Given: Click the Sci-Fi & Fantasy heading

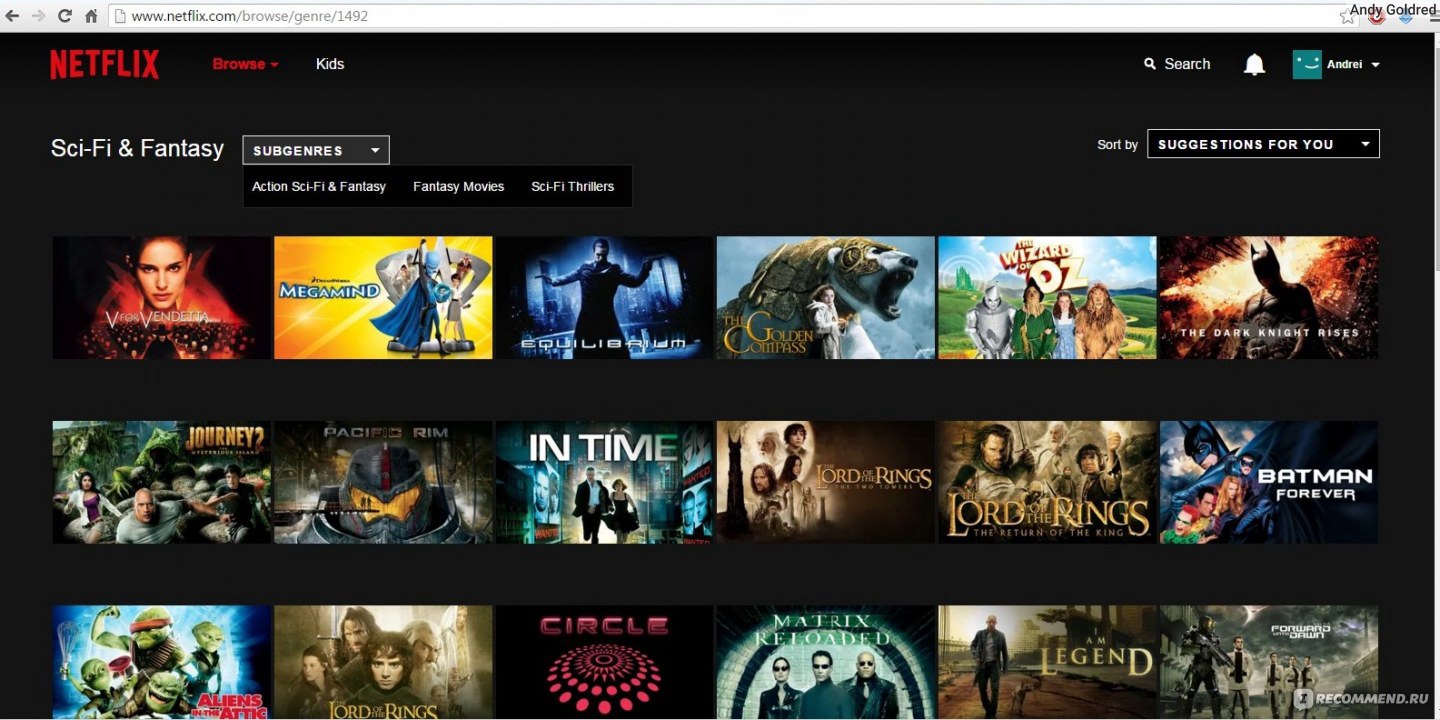Looking at the screenshot, I should [x=137, y=148].
